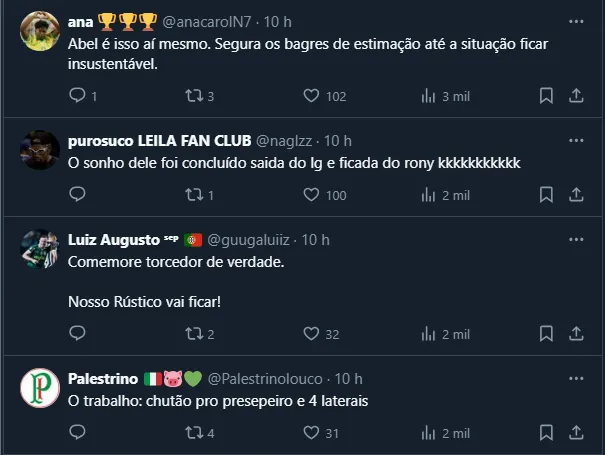Share ana's tweet
This screenshot has height=455, width=605.
pyautogui.click(x=576, y=96)
